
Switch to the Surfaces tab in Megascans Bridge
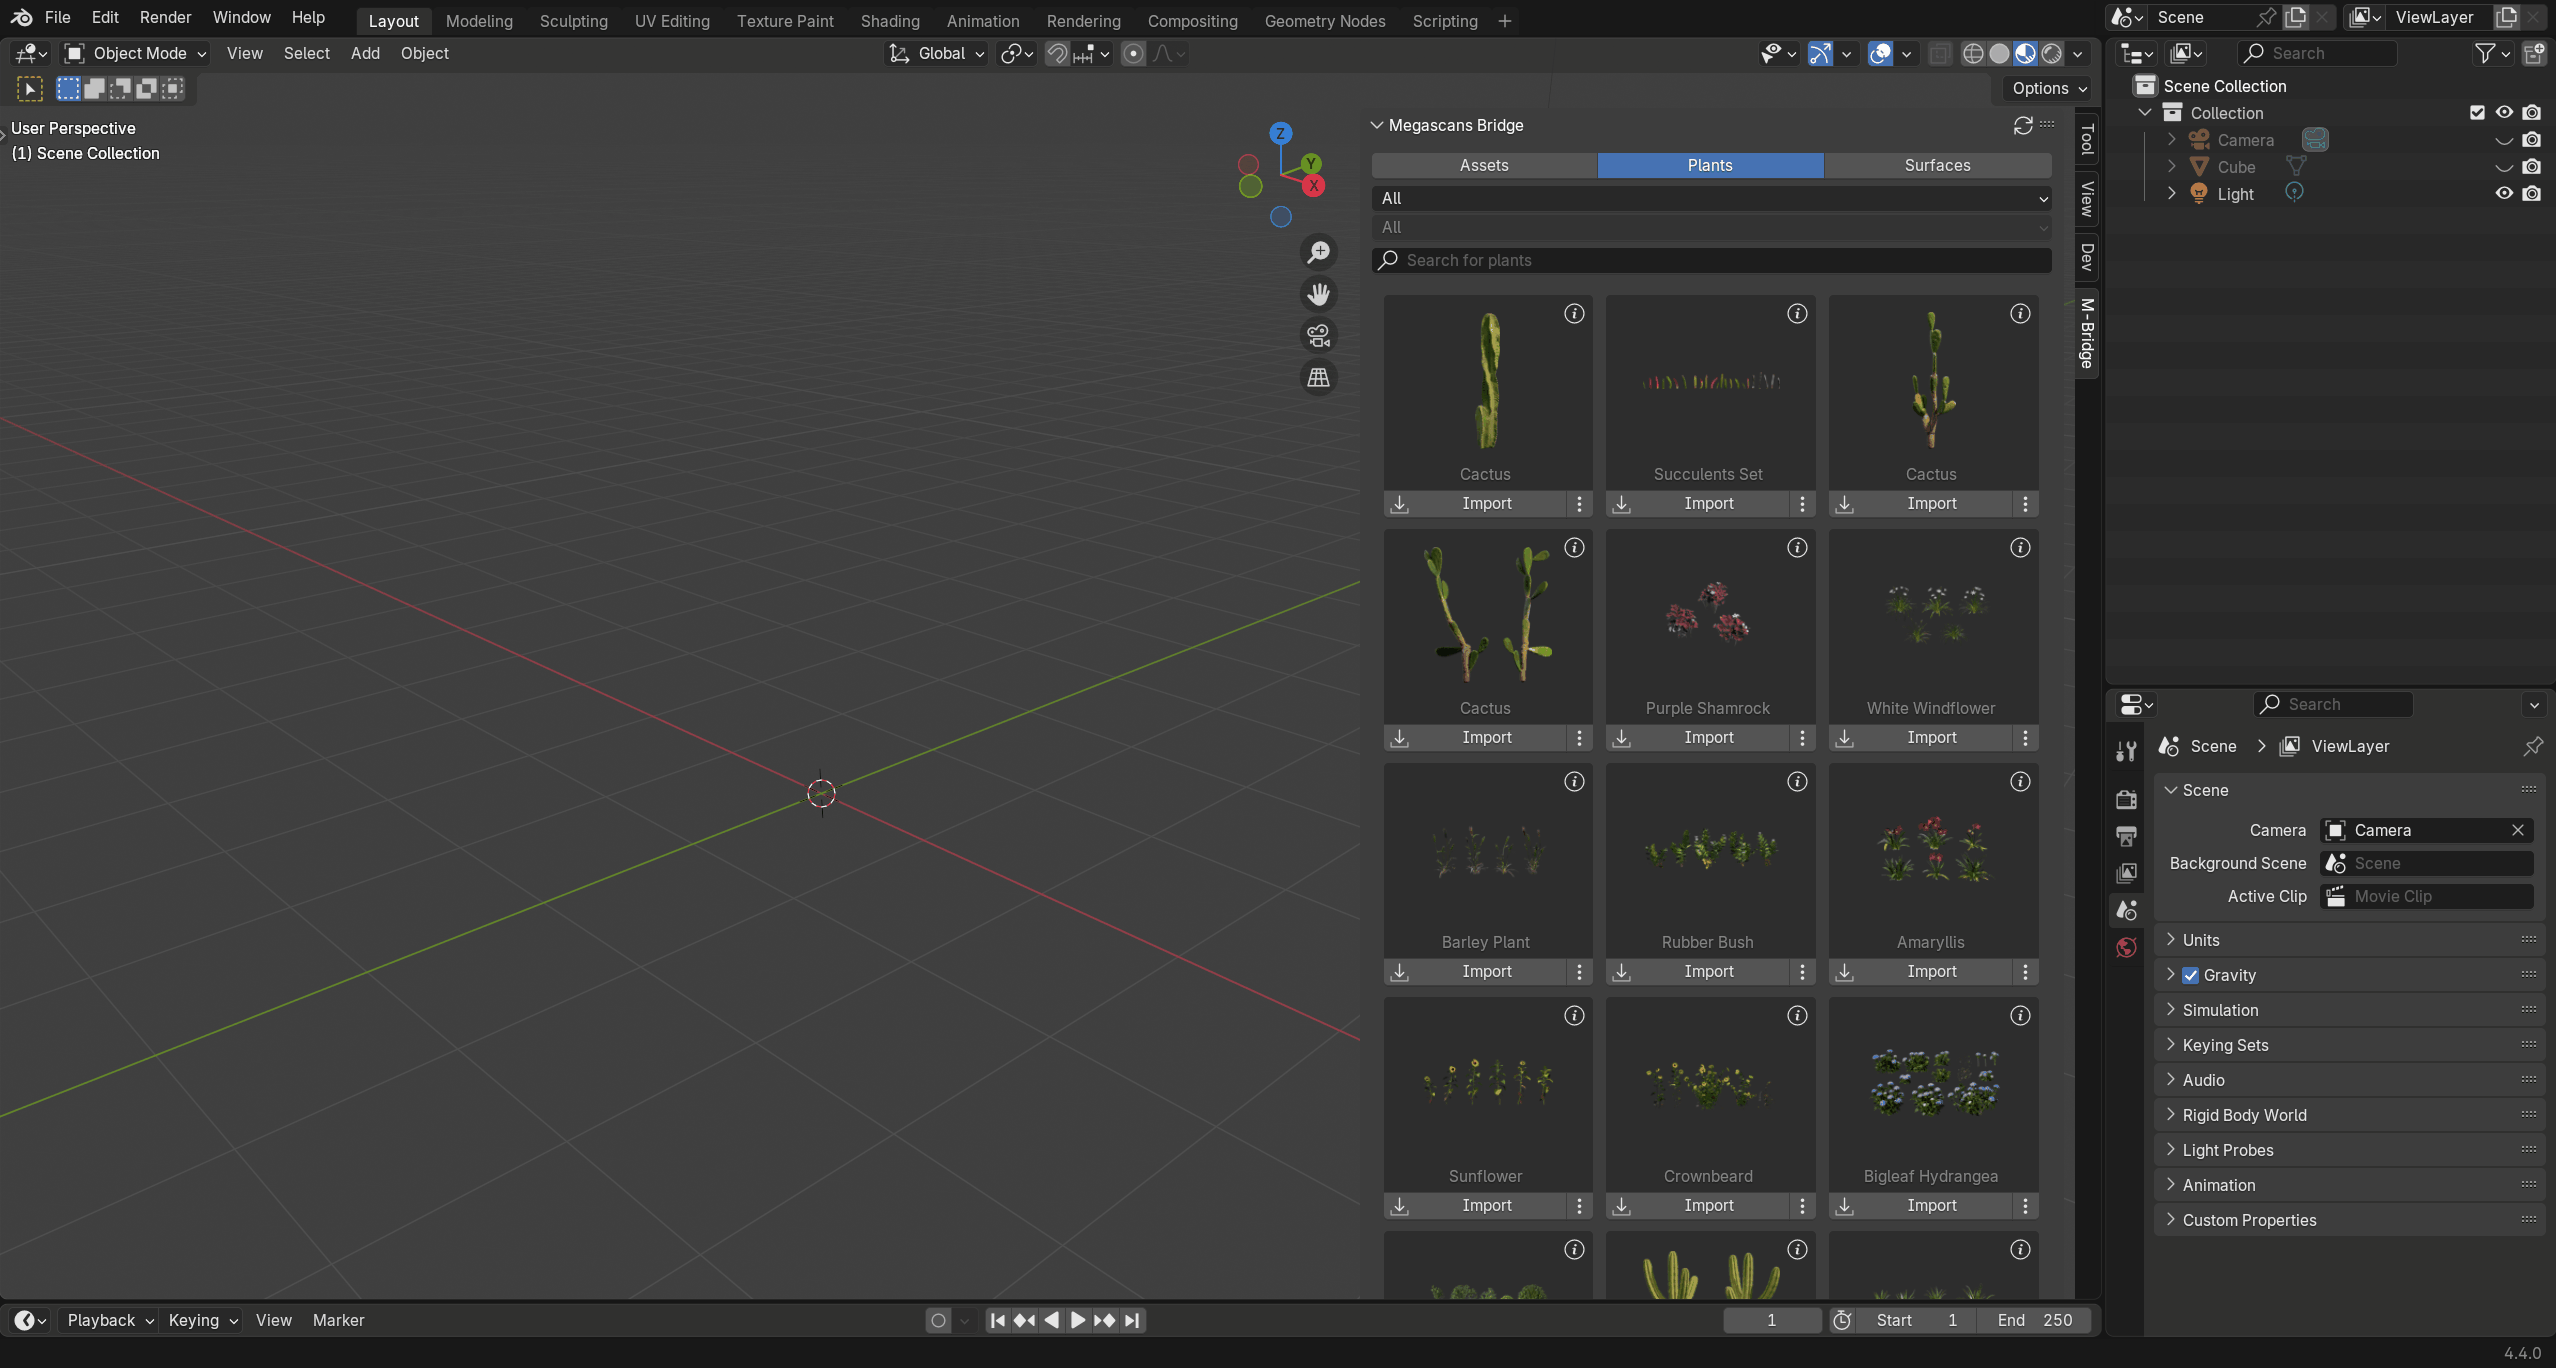tap(1937, 165)
